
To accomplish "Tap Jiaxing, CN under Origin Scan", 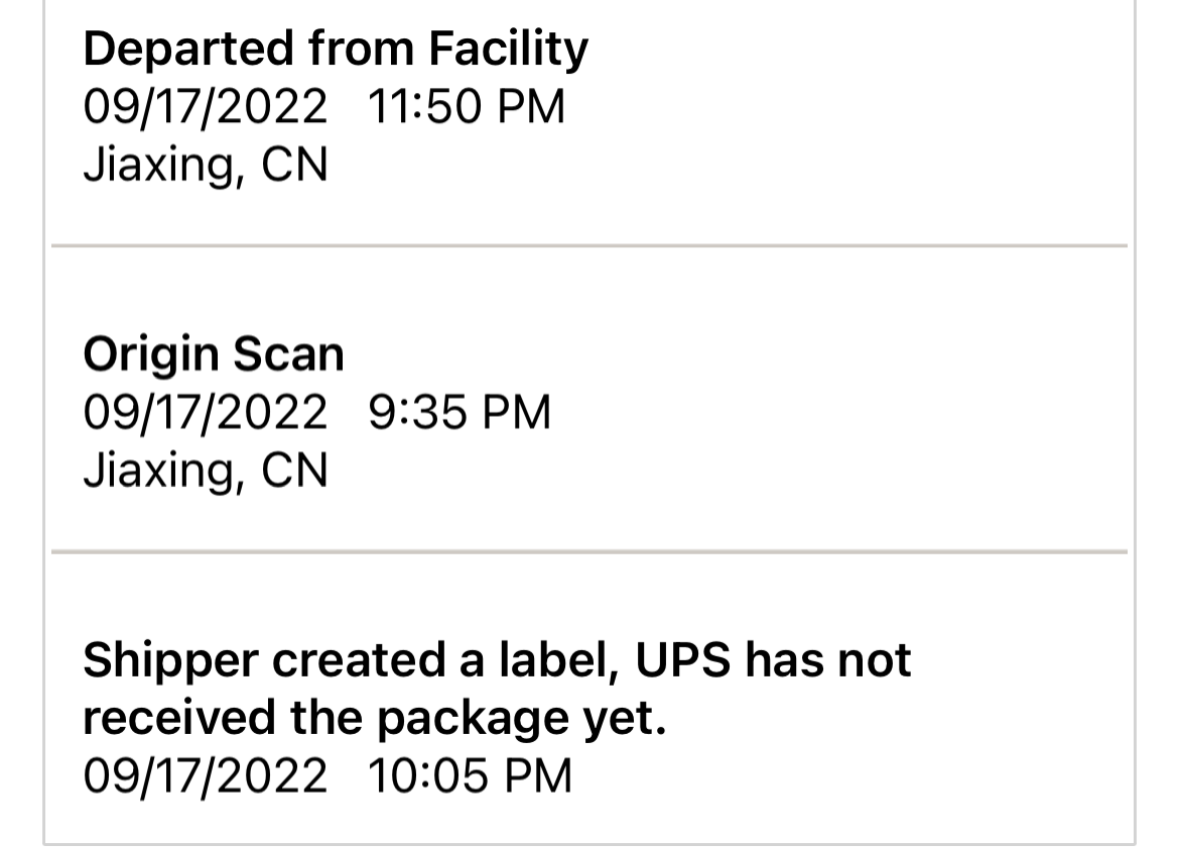I will [x=205, y=470].
